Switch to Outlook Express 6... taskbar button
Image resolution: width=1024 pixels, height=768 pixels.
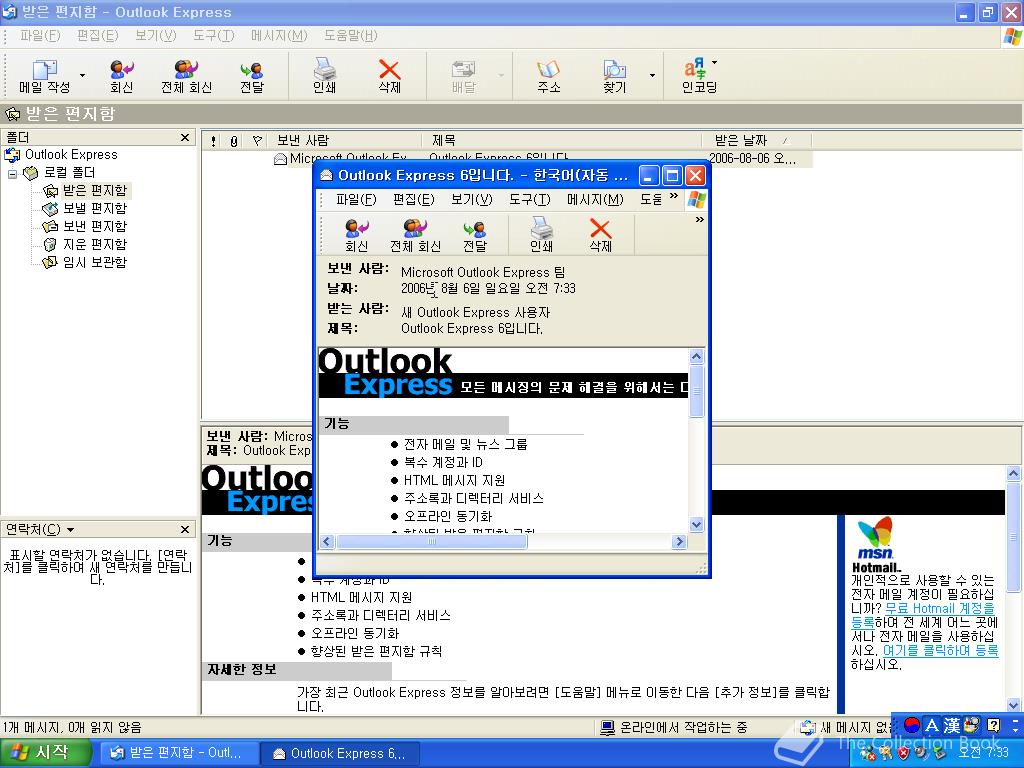pos(338,753)
